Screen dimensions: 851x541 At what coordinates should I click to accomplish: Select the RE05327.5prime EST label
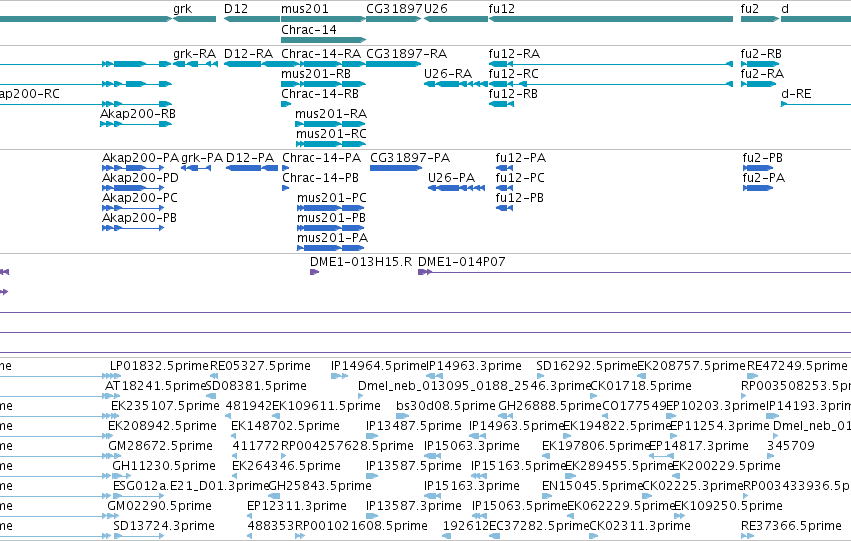click(260, 366)
